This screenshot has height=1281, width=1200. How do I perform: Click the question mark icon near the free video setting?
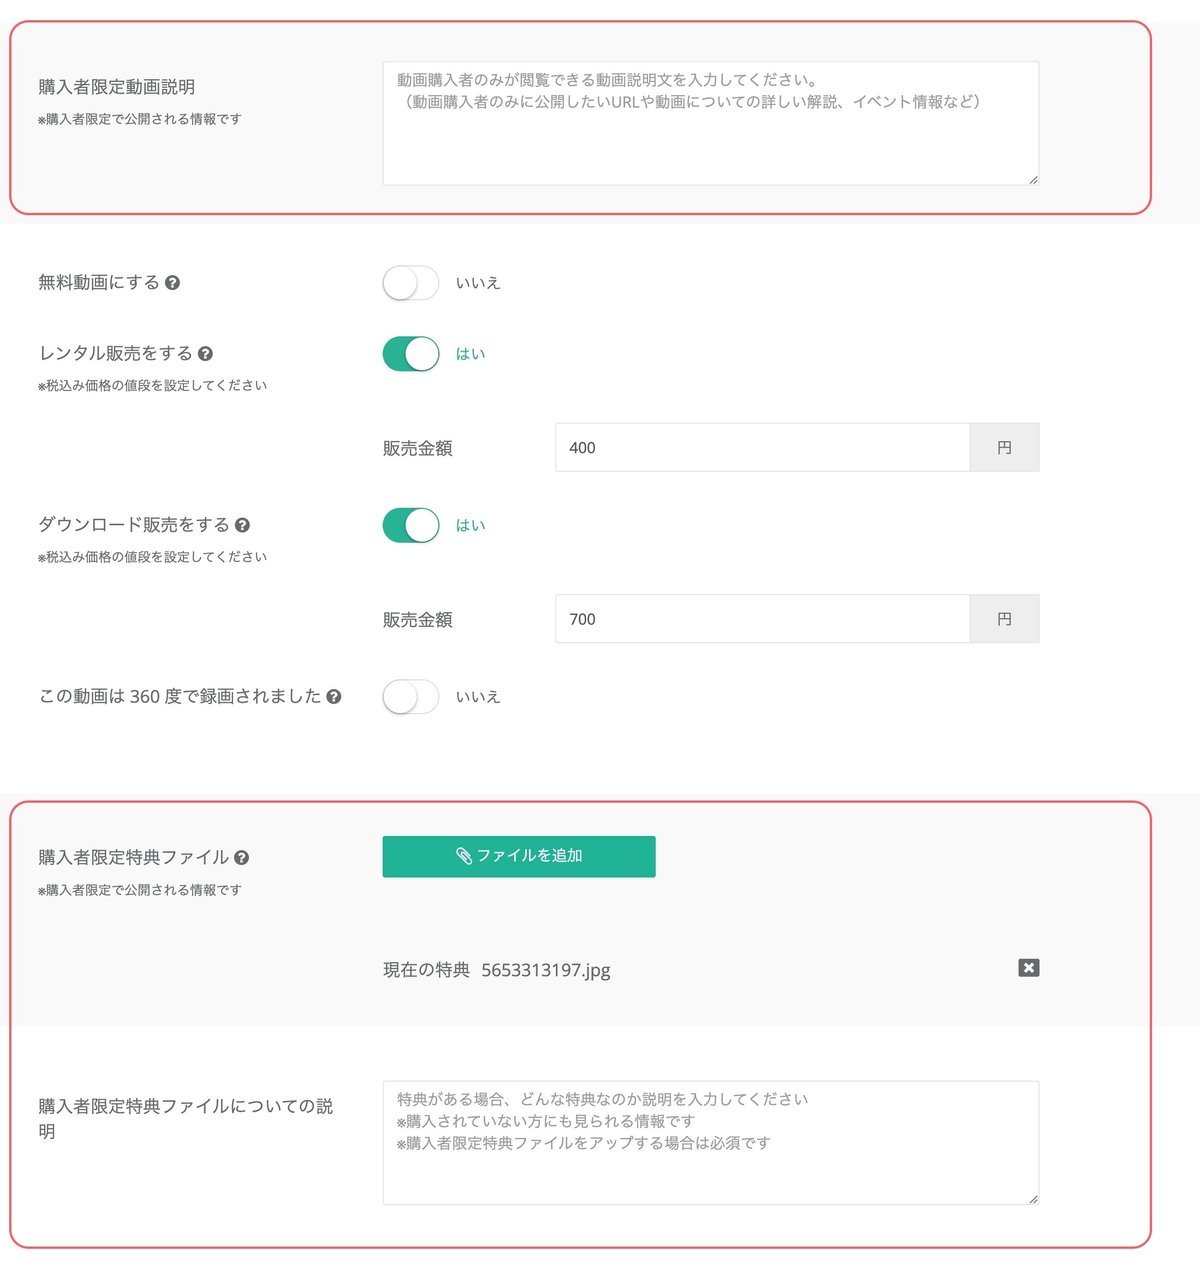pyautogui.click(x=174, y=282)
